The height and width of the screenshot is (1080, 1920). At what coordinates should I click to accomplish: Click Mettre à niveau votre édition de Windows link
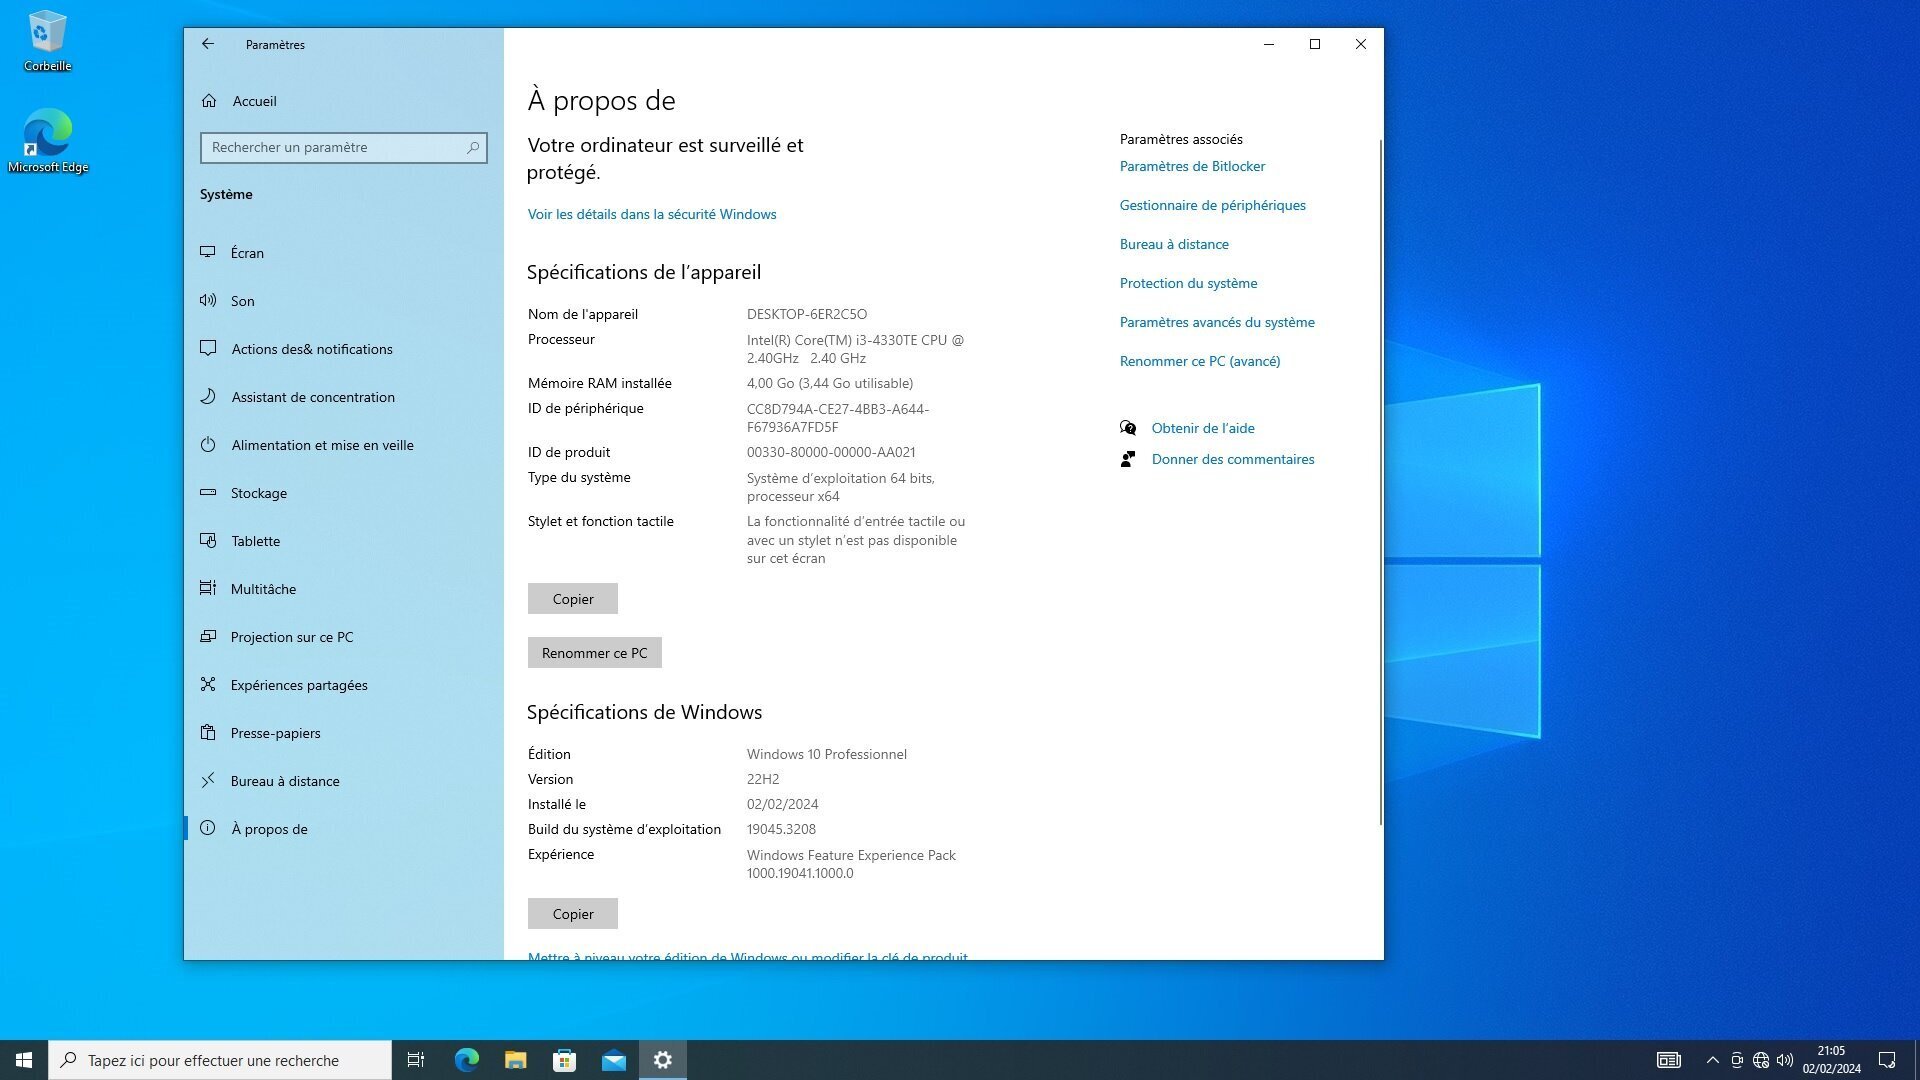coord(748,955)
